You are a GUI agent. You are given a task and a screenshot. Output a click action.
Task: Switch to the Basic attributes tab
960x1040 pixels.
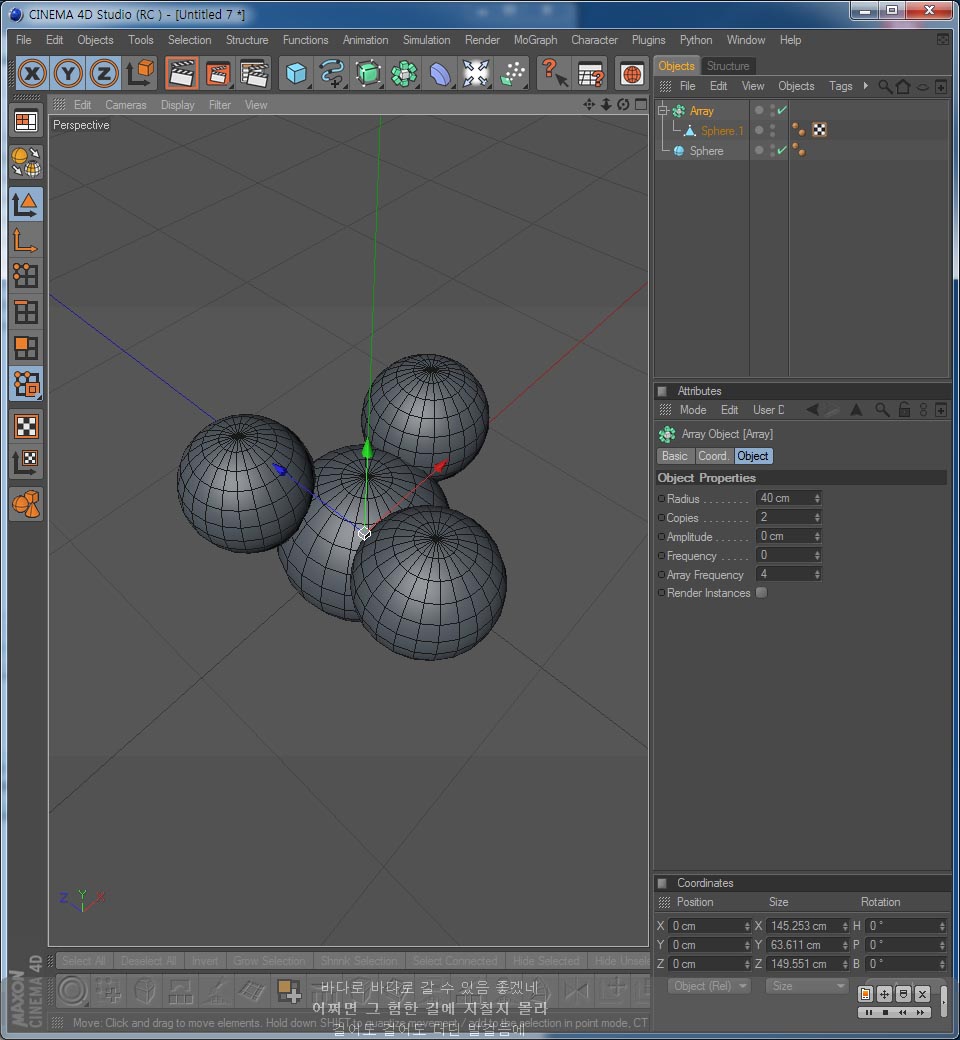tap(675, 456)
